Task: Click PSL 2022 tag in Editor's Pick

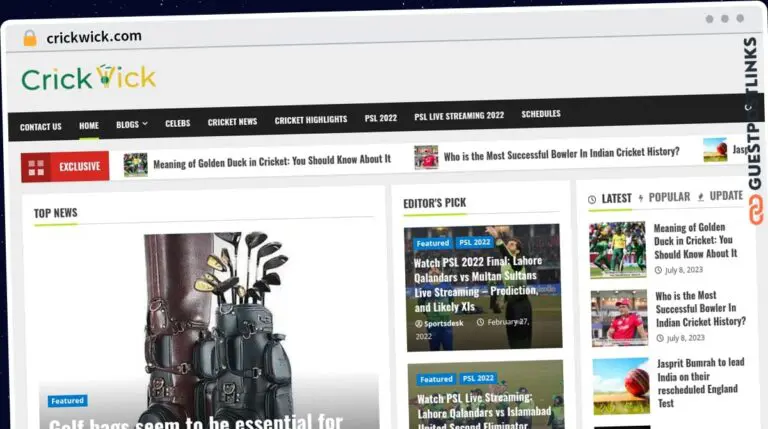Action: pyautogui.click(x=475, y=243)
